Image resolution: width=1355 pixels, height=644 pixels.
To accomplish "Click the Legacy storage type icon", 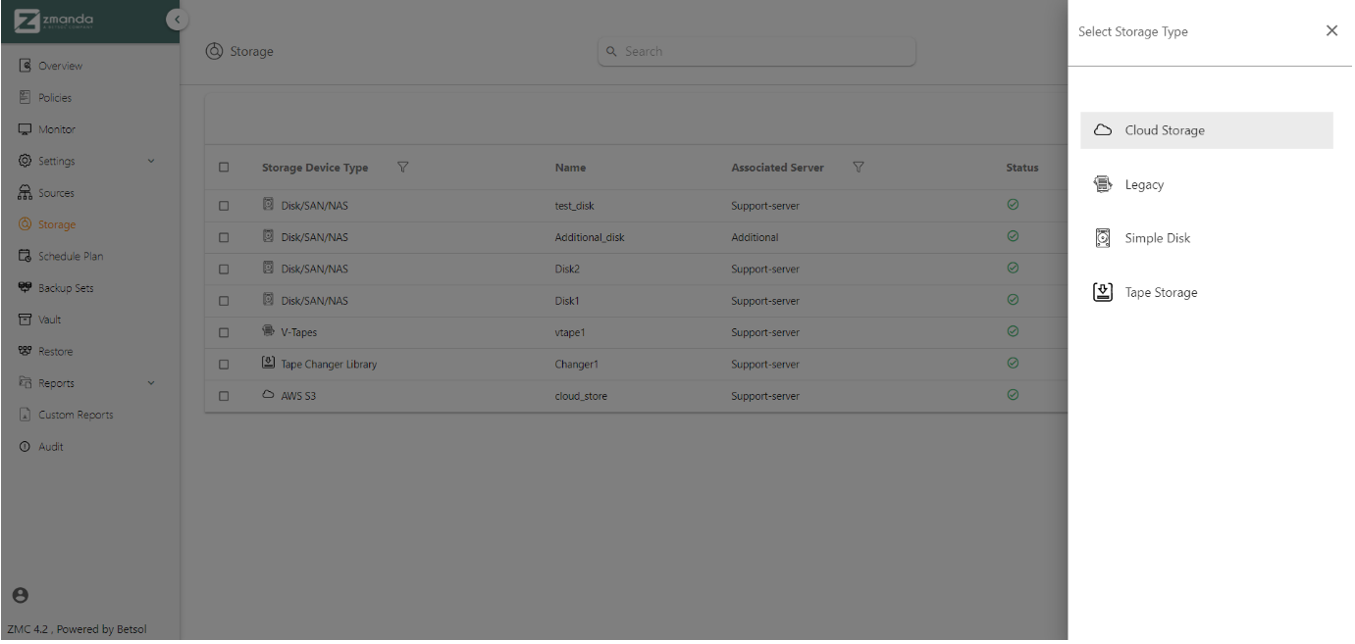I will 1102,185.
